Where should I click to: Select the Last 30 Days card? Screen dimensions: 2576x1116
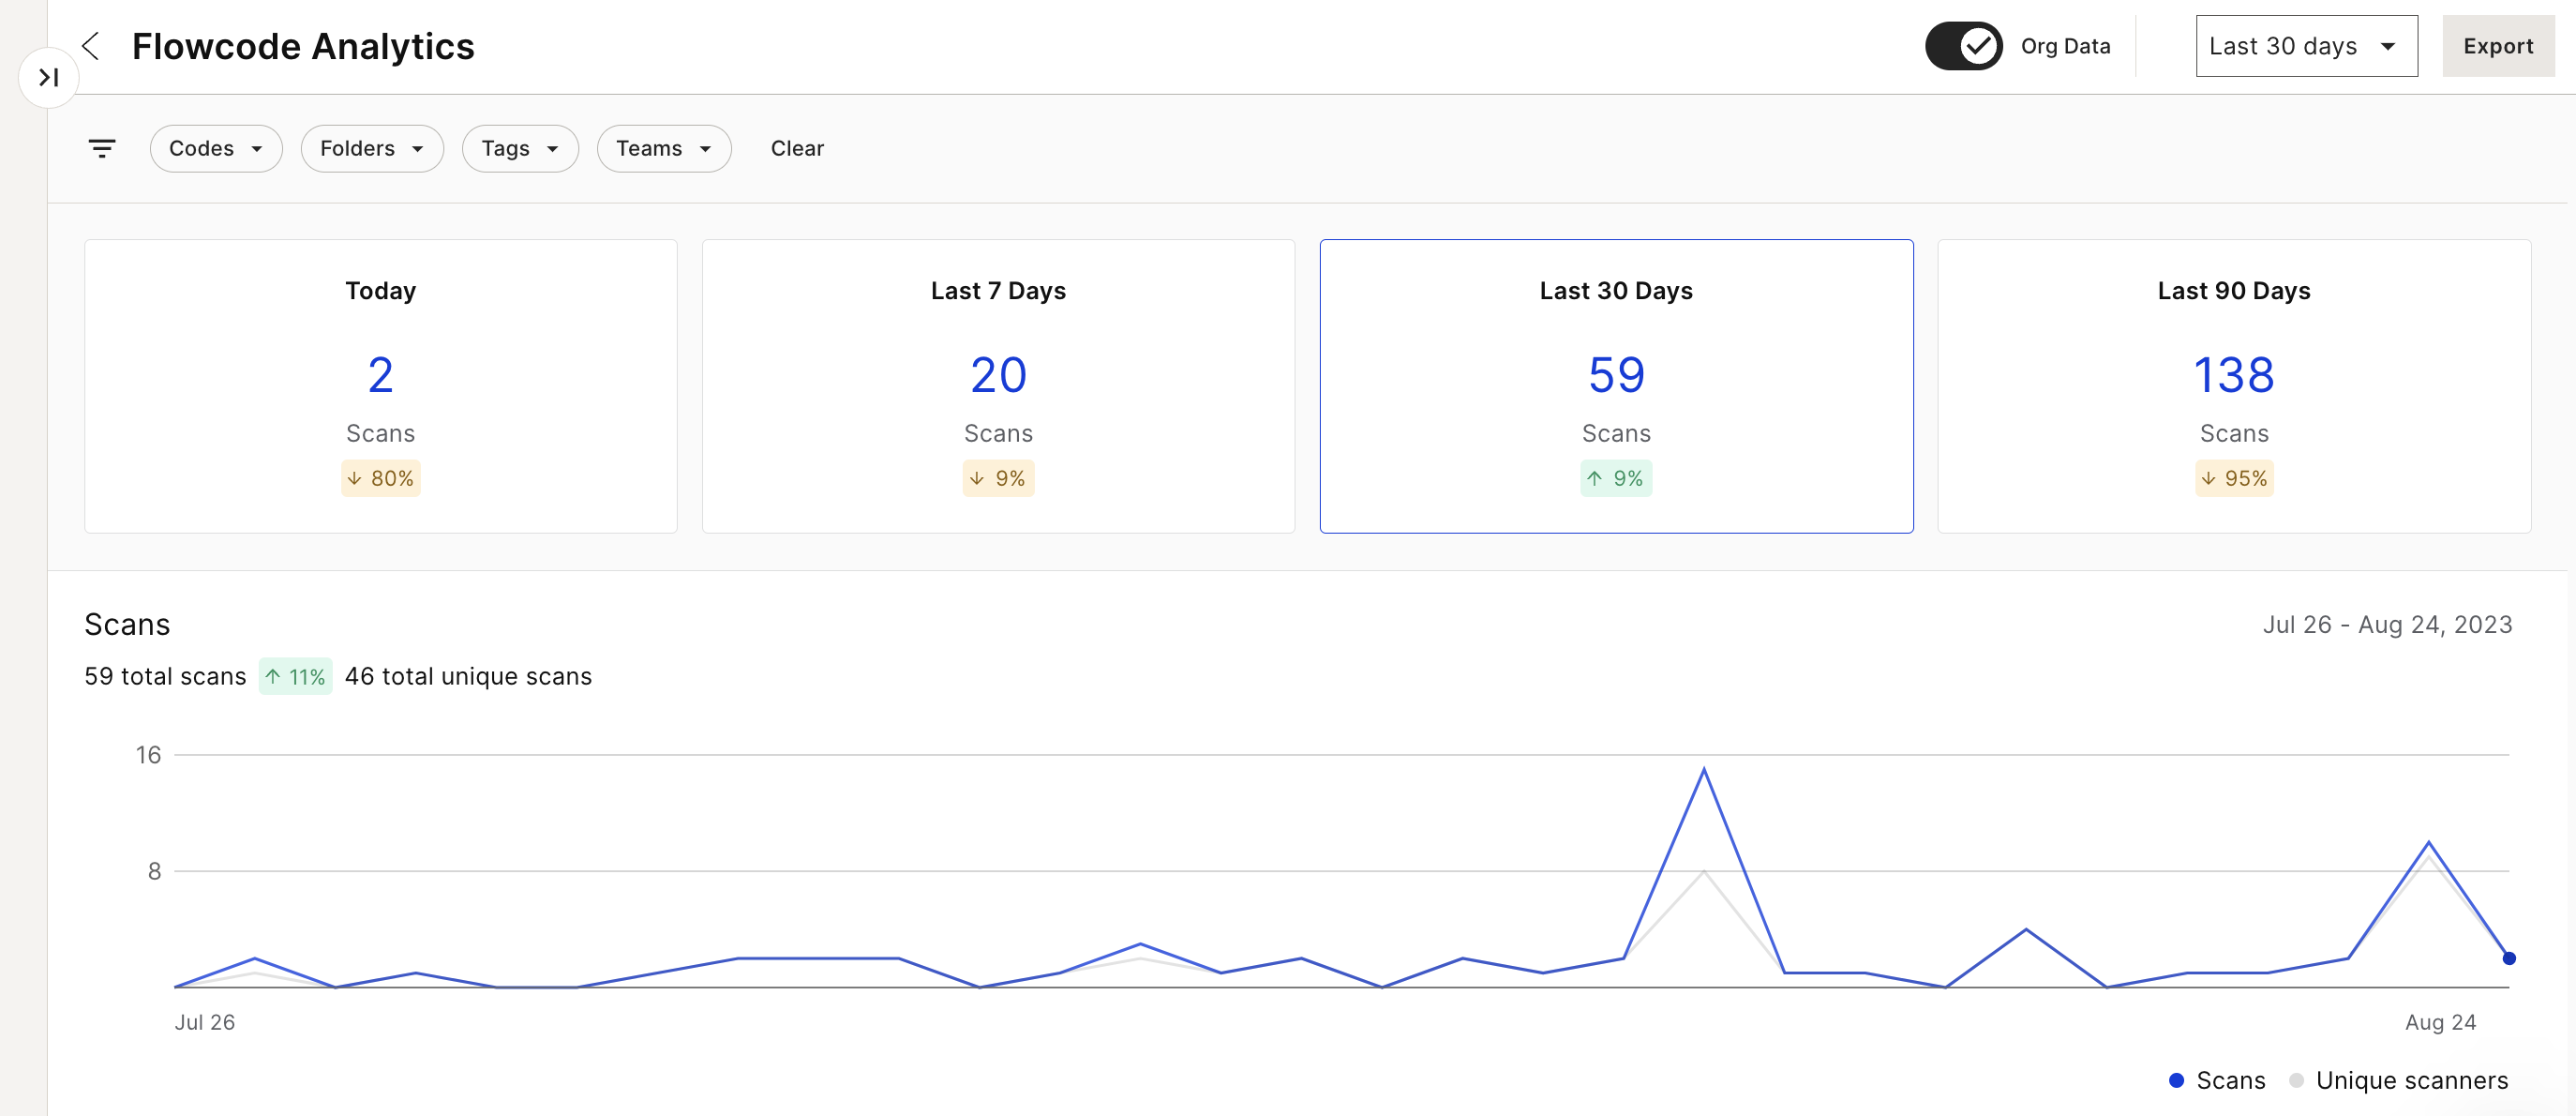(1616, 386)
